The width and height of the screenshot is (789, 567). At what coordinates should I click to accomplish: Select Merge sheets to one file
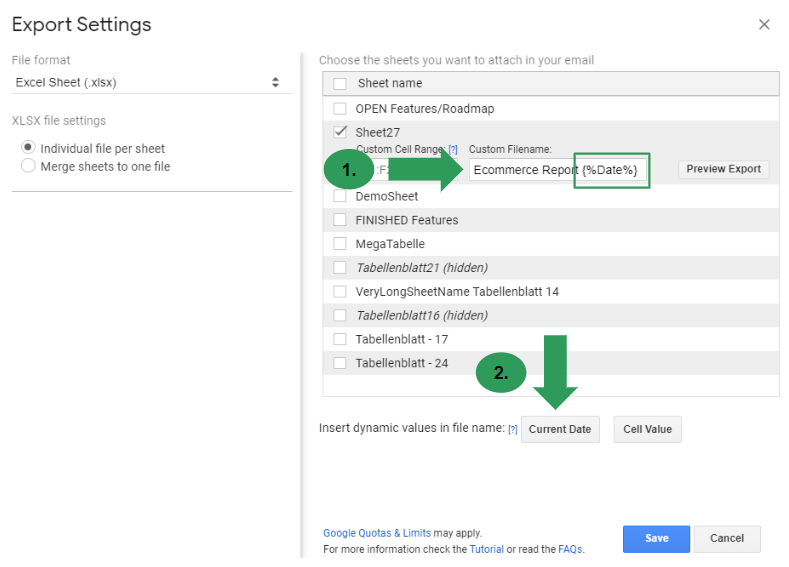pyautogui.click(x=28, y=166)
